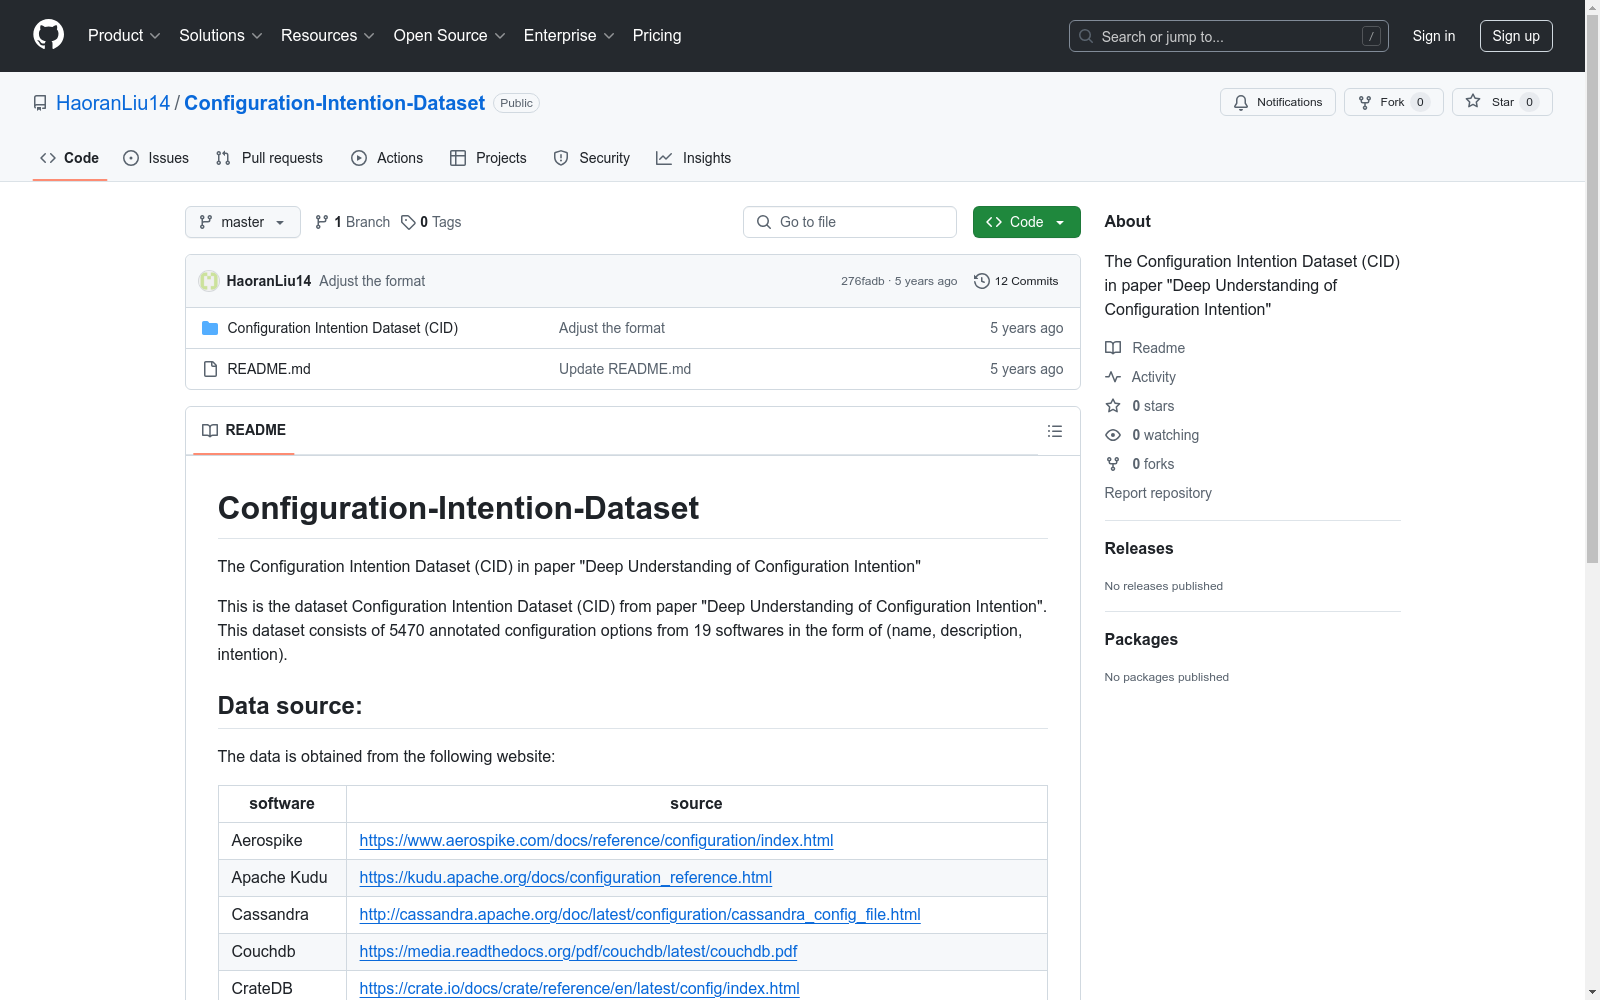Click the eye icon next to 0 watching
This screenshot has width=1600, height=1000.
pos(1113,435)
